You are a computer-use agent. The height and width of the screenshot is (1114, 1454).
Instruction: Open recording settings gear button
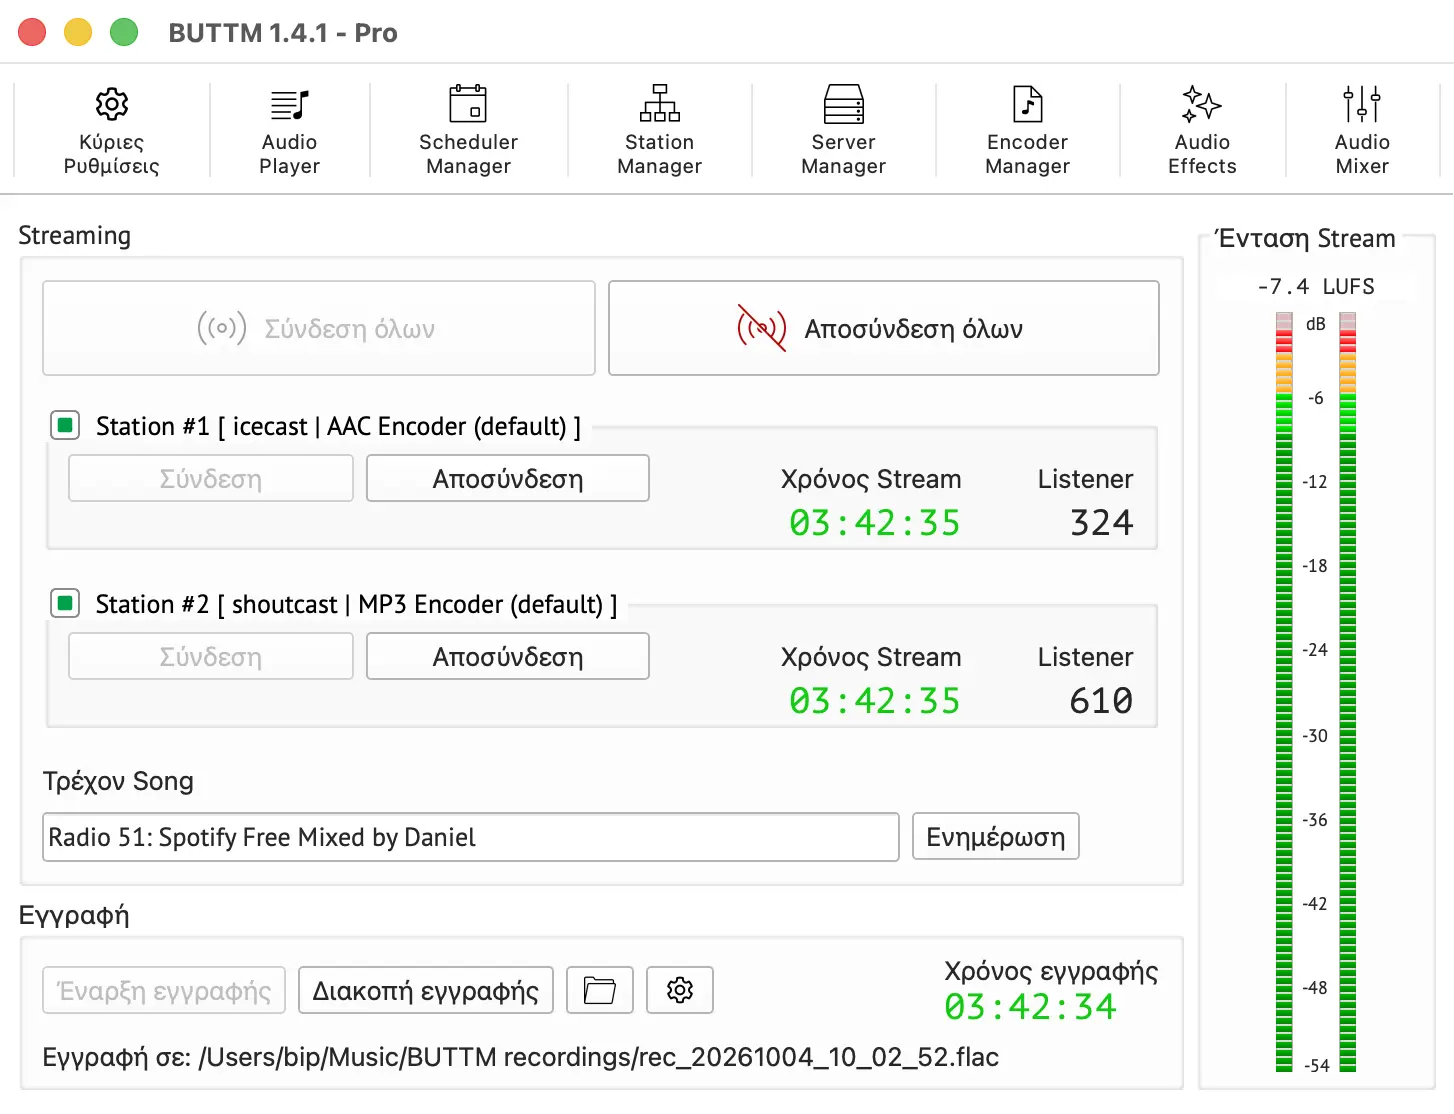pyautogui.click(x=680, y=990)
